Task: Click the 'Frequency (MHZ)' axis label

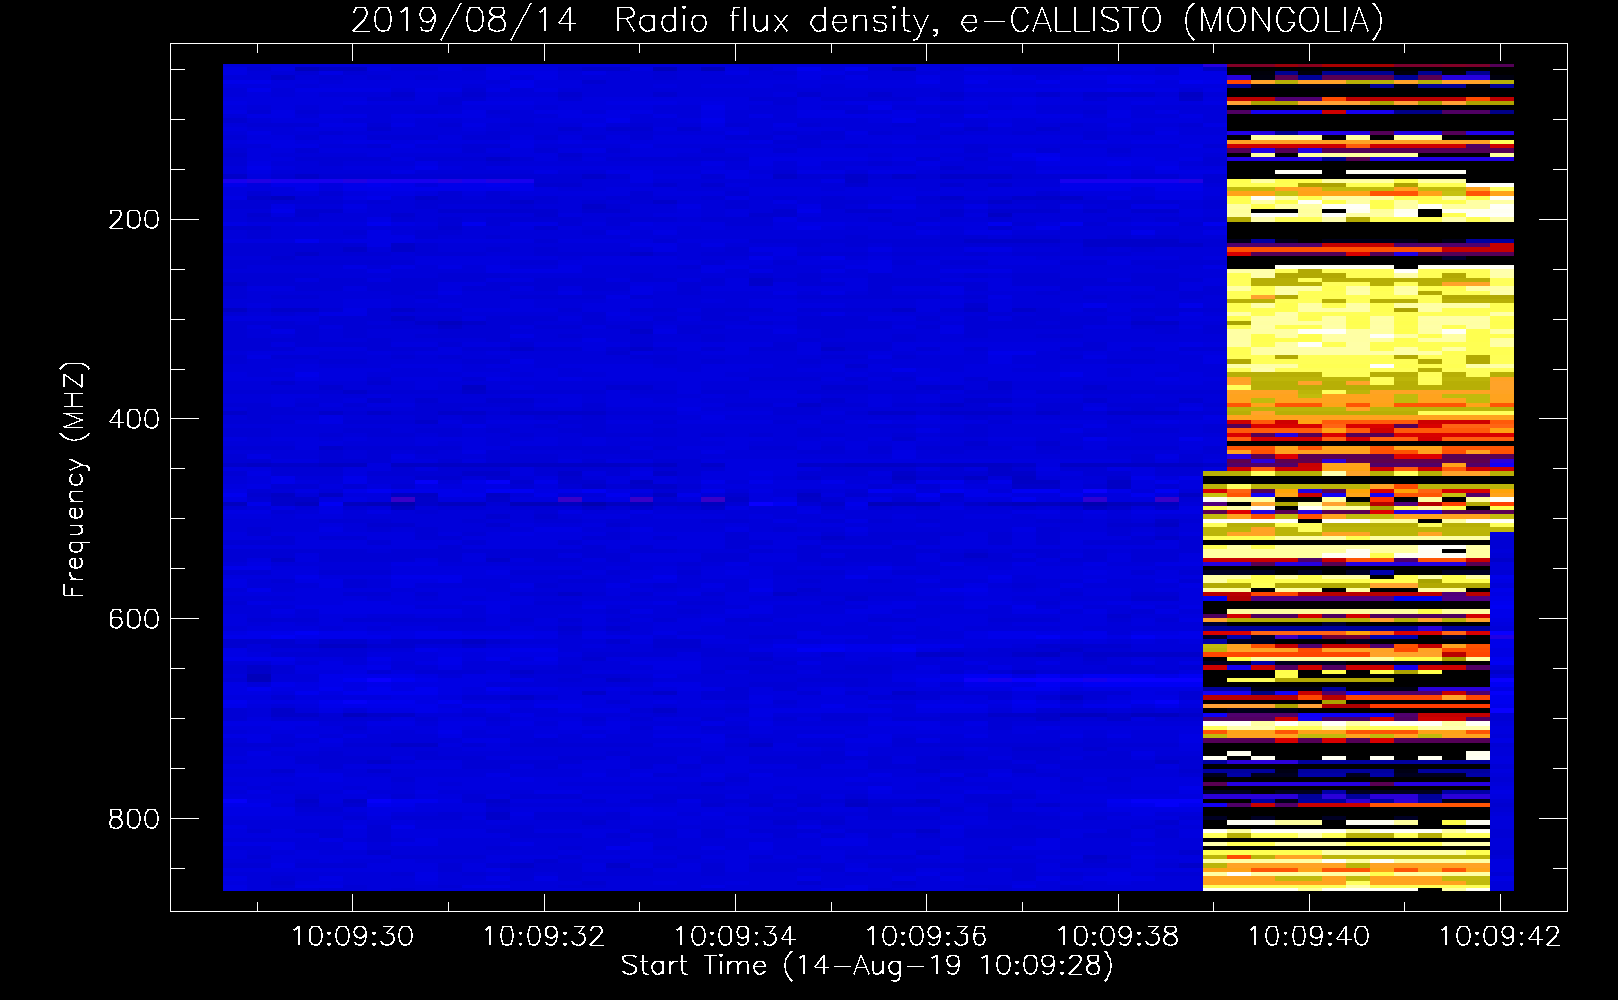Action: click(74, 480)
